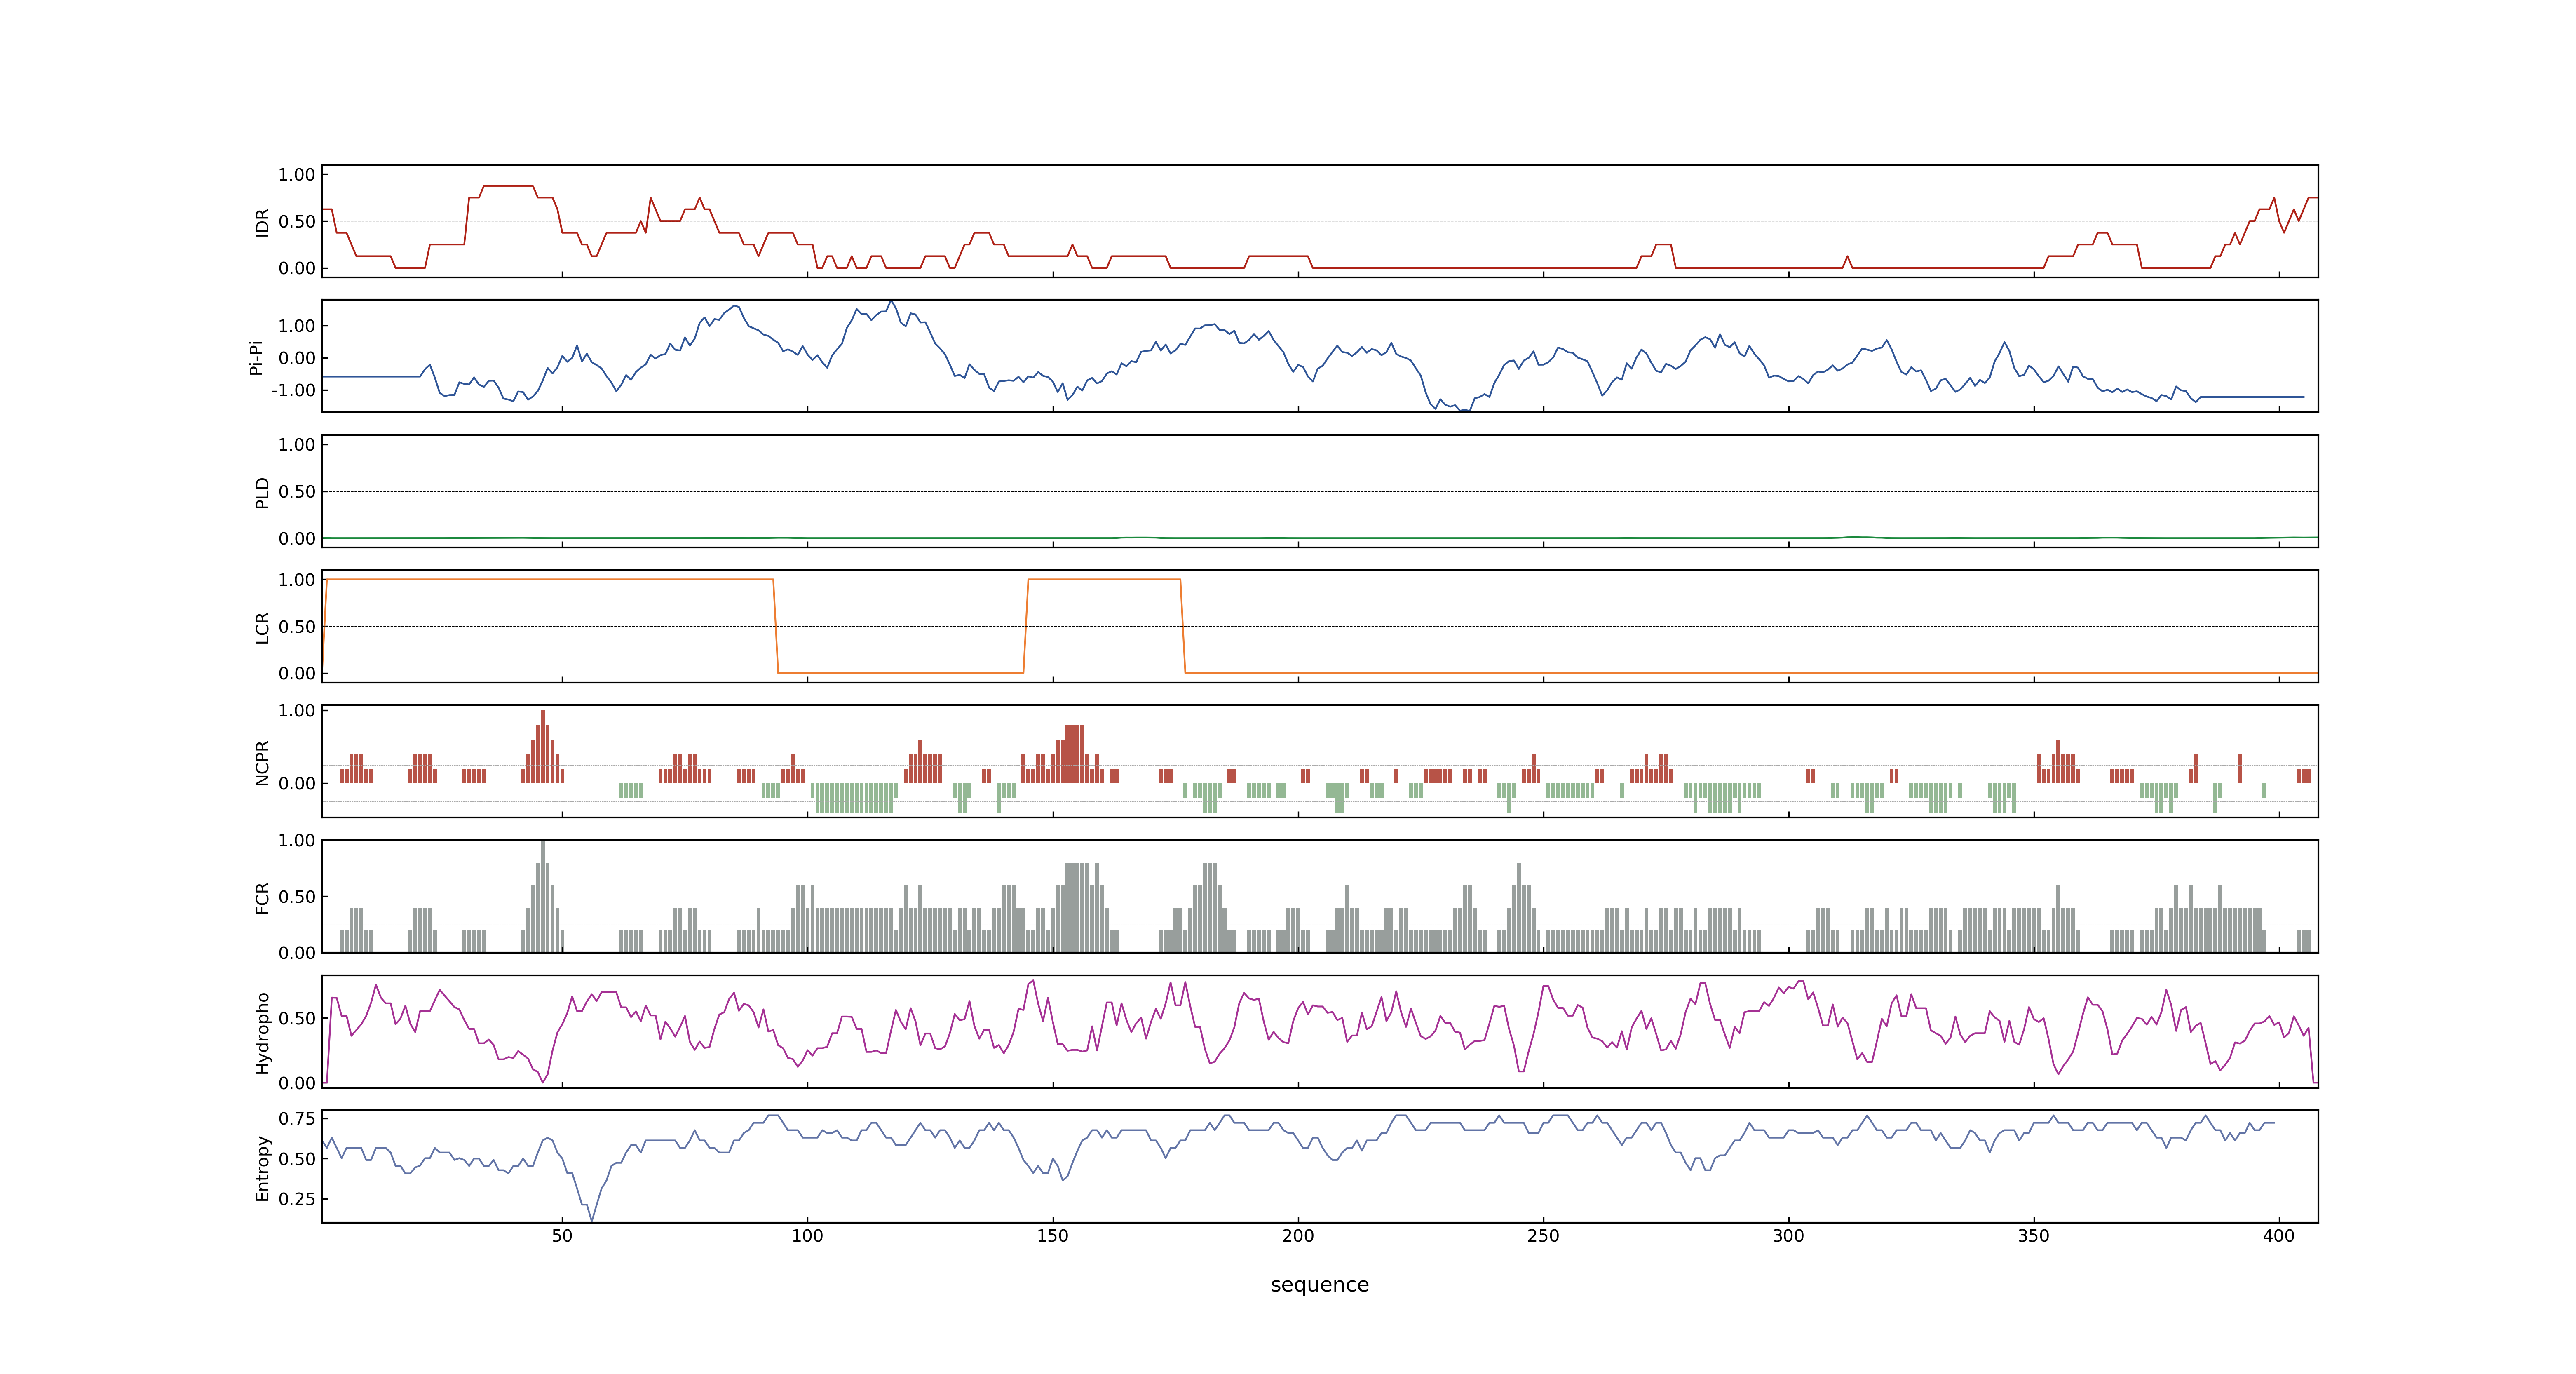Click the LCR axis label
This screenshot has height=1374, width=2576.
click(262, 627)
